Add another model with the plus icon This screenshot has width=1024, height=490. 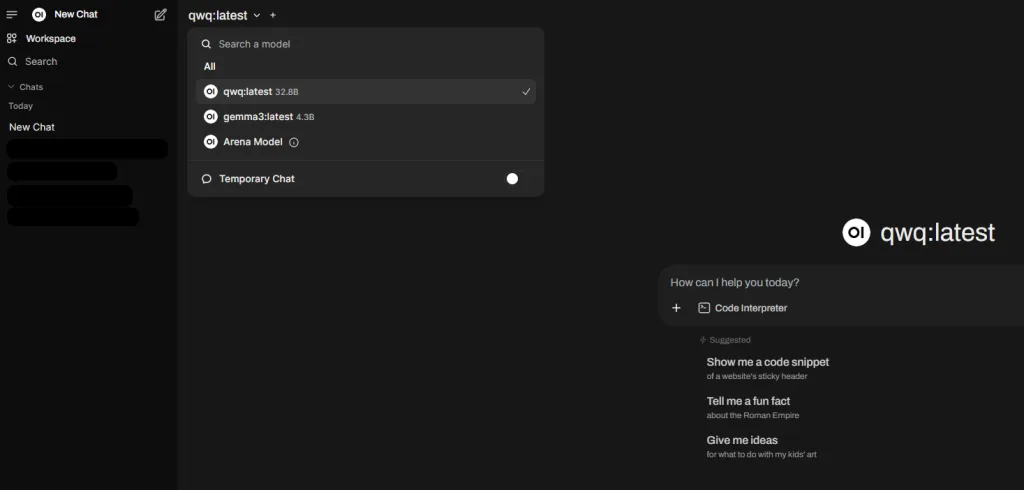tap(273, 15)
